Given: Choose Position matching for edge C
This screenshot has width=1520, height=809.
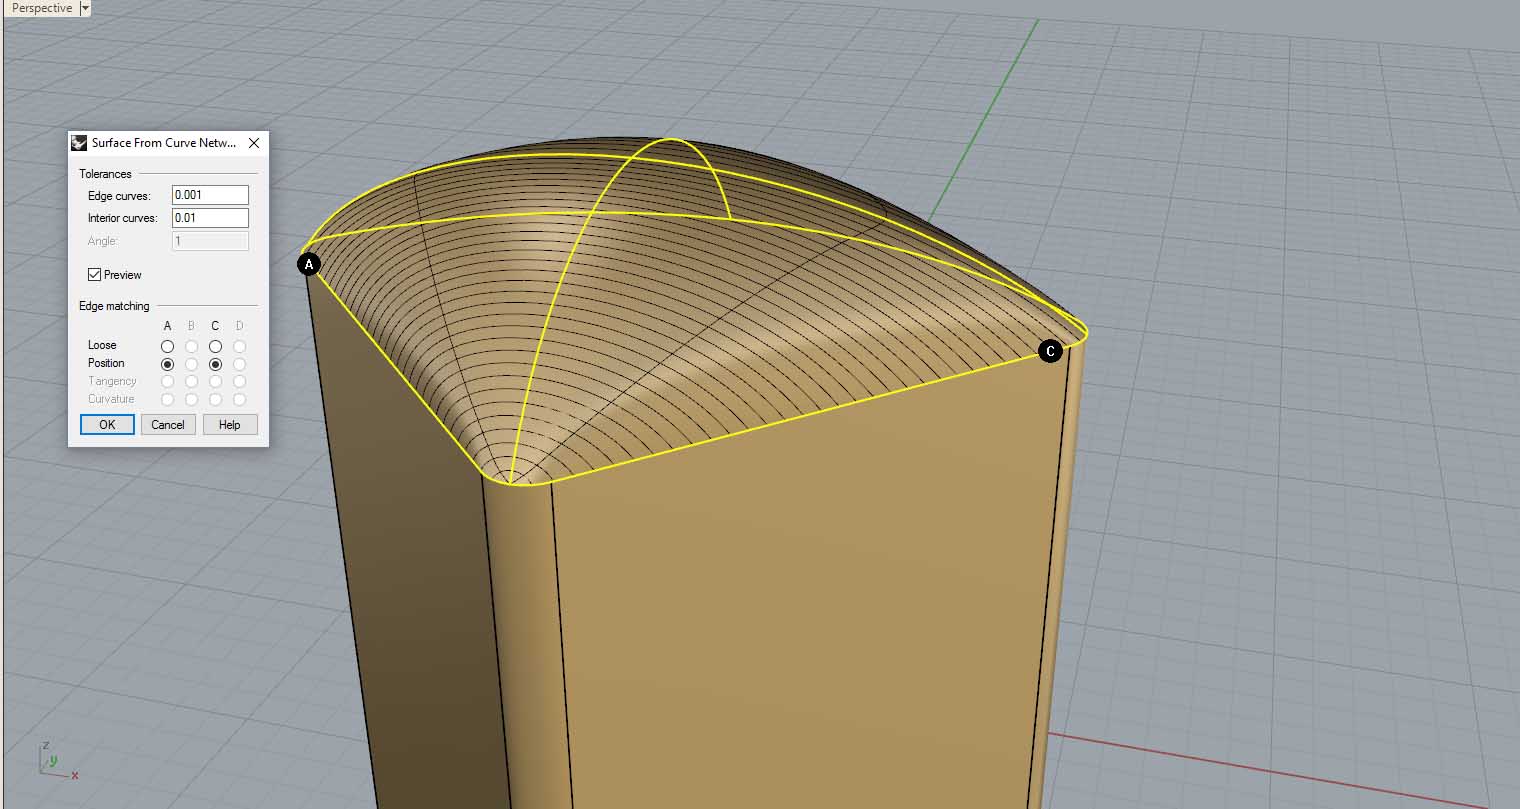Looking at the screenshot, I should click(x=215, y=364).
